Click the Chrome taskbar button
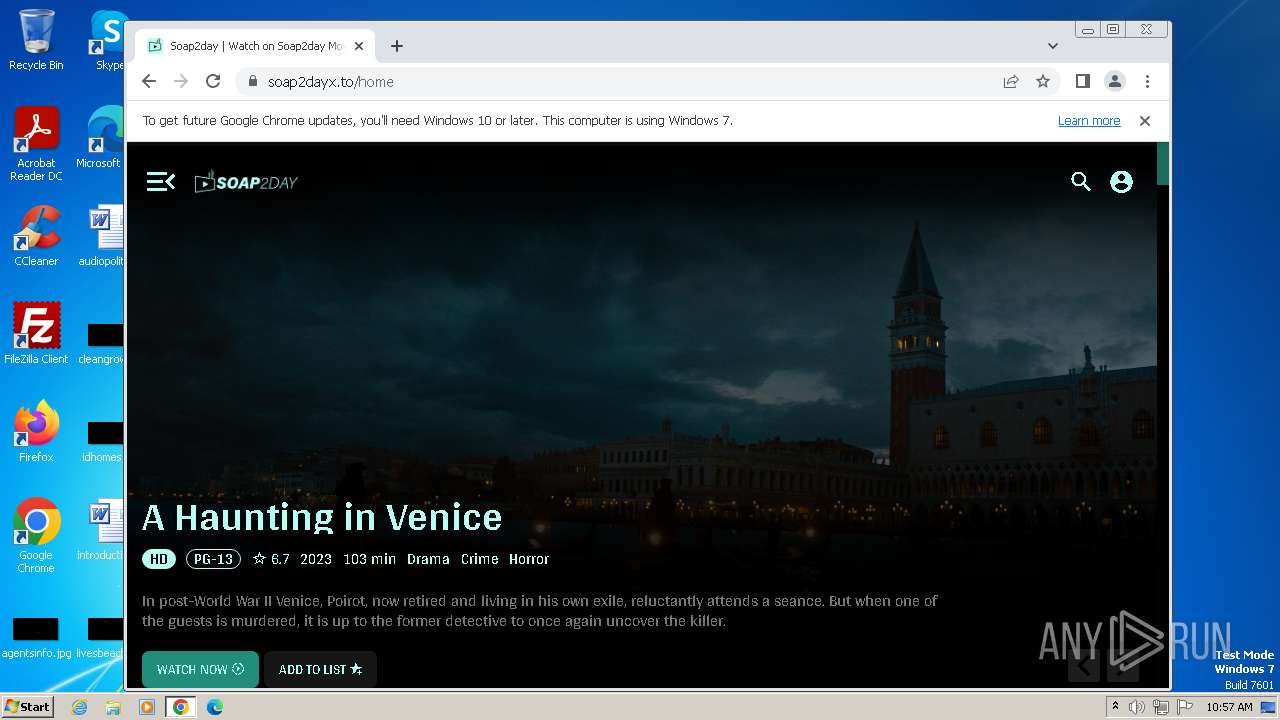Screen dimensions: 1280x720 (181, 707)
